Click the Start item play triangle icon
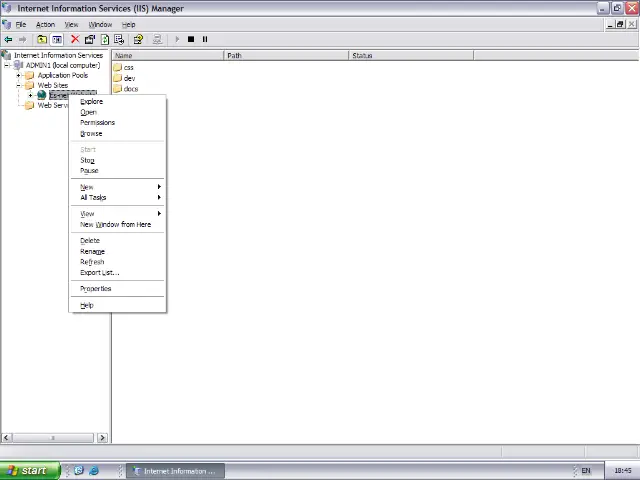 (x=177, y=39)
